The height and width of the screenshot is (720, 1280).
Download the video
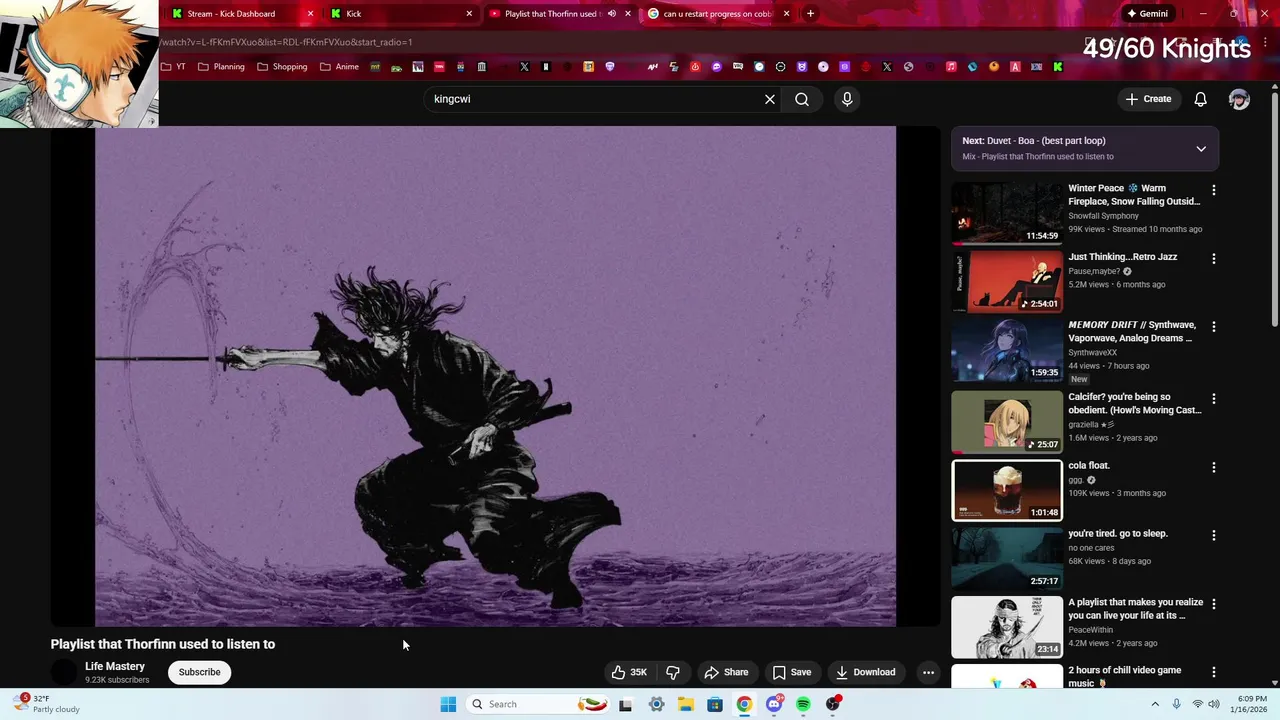coord(866,672)
